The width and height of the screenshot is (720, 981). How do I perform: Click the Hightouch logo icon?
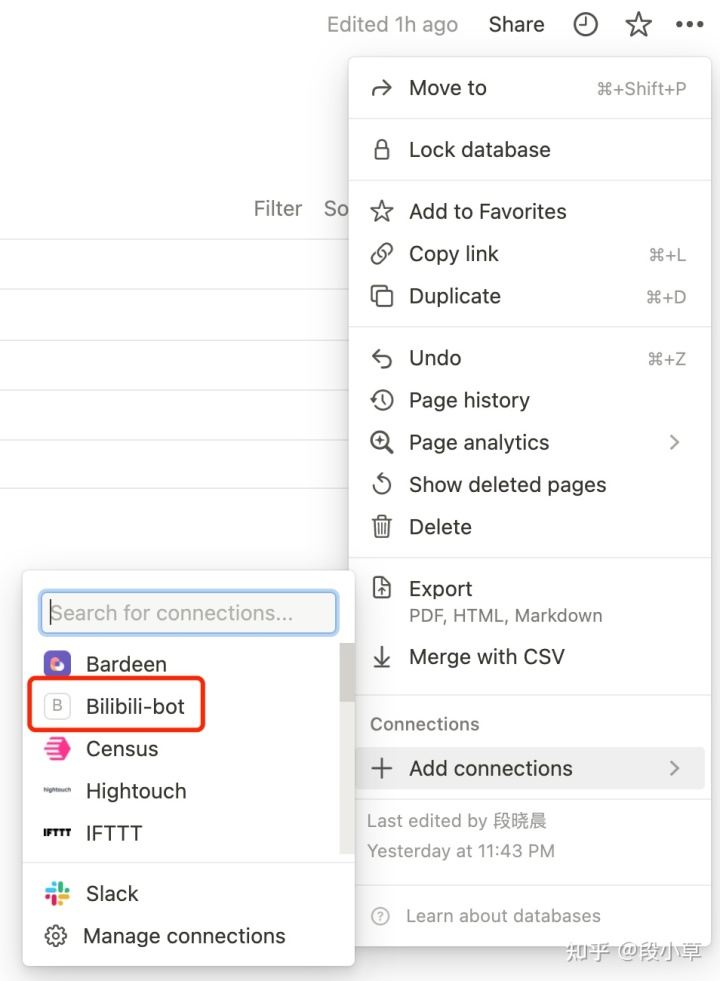click(x=58, y=791)
